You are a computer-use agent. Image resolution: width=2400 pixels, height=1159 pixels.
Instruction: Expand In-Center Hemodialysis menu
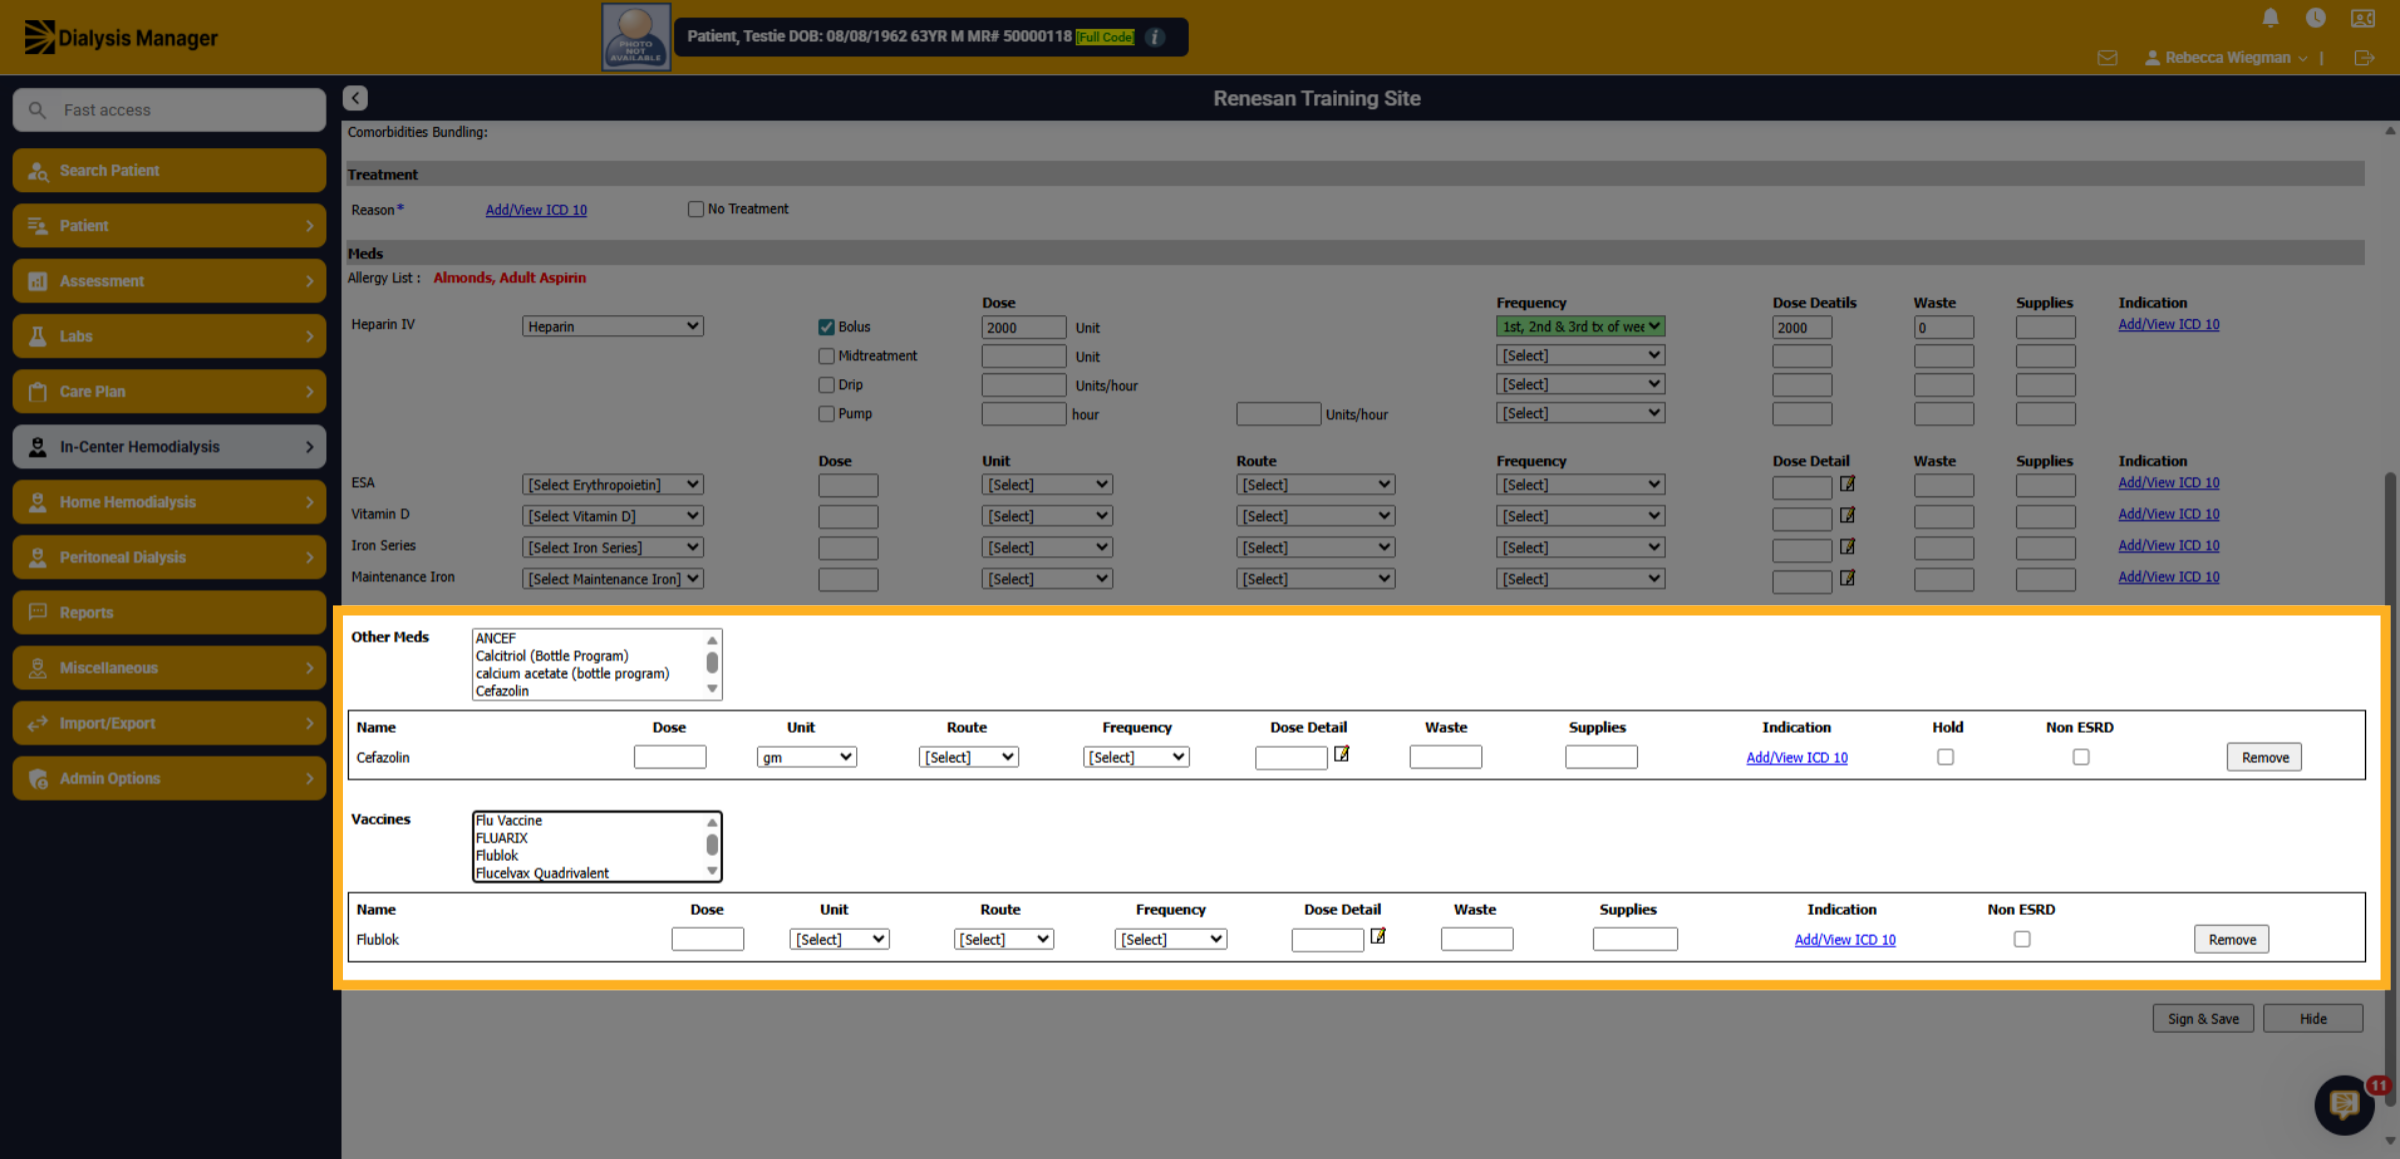click(169, 446)
